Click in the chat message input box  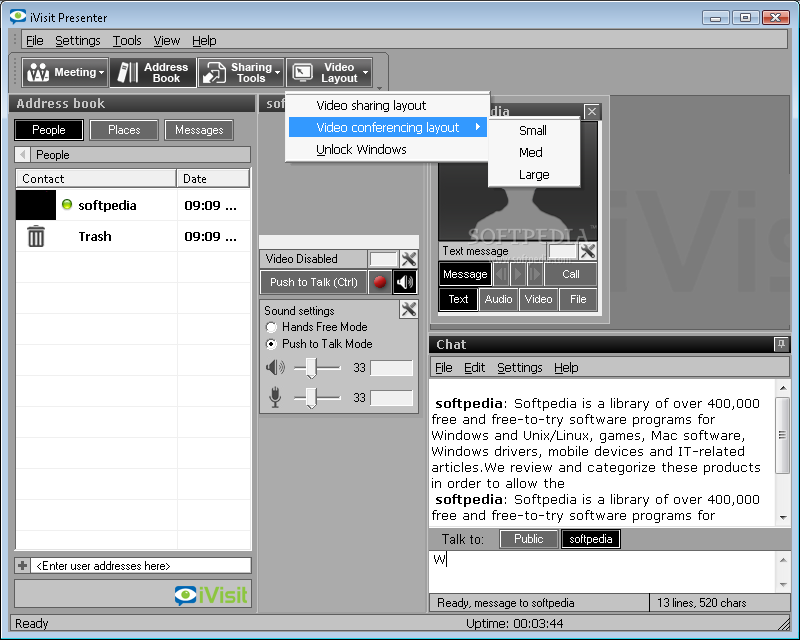602,572
